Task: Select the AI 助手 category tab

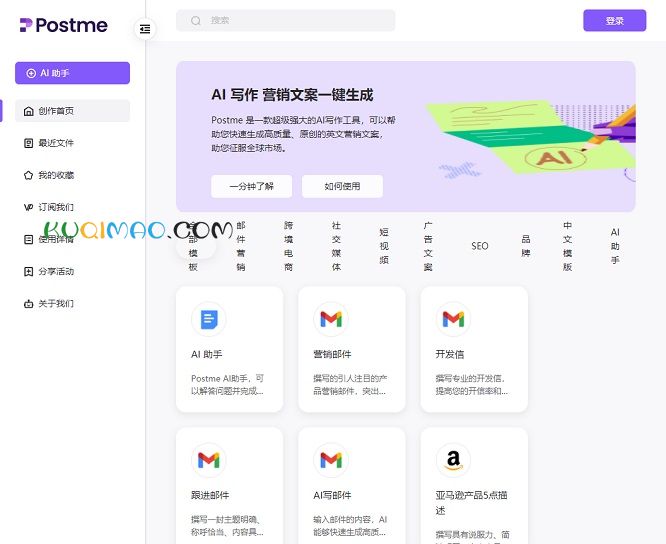Action: (x=615, y=246)
